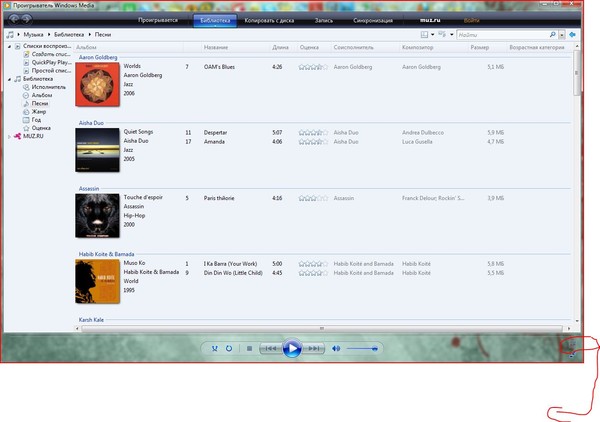Select the Despertar track
The width and height of the screenshot is (600, 422).
(x=215, y=133)
